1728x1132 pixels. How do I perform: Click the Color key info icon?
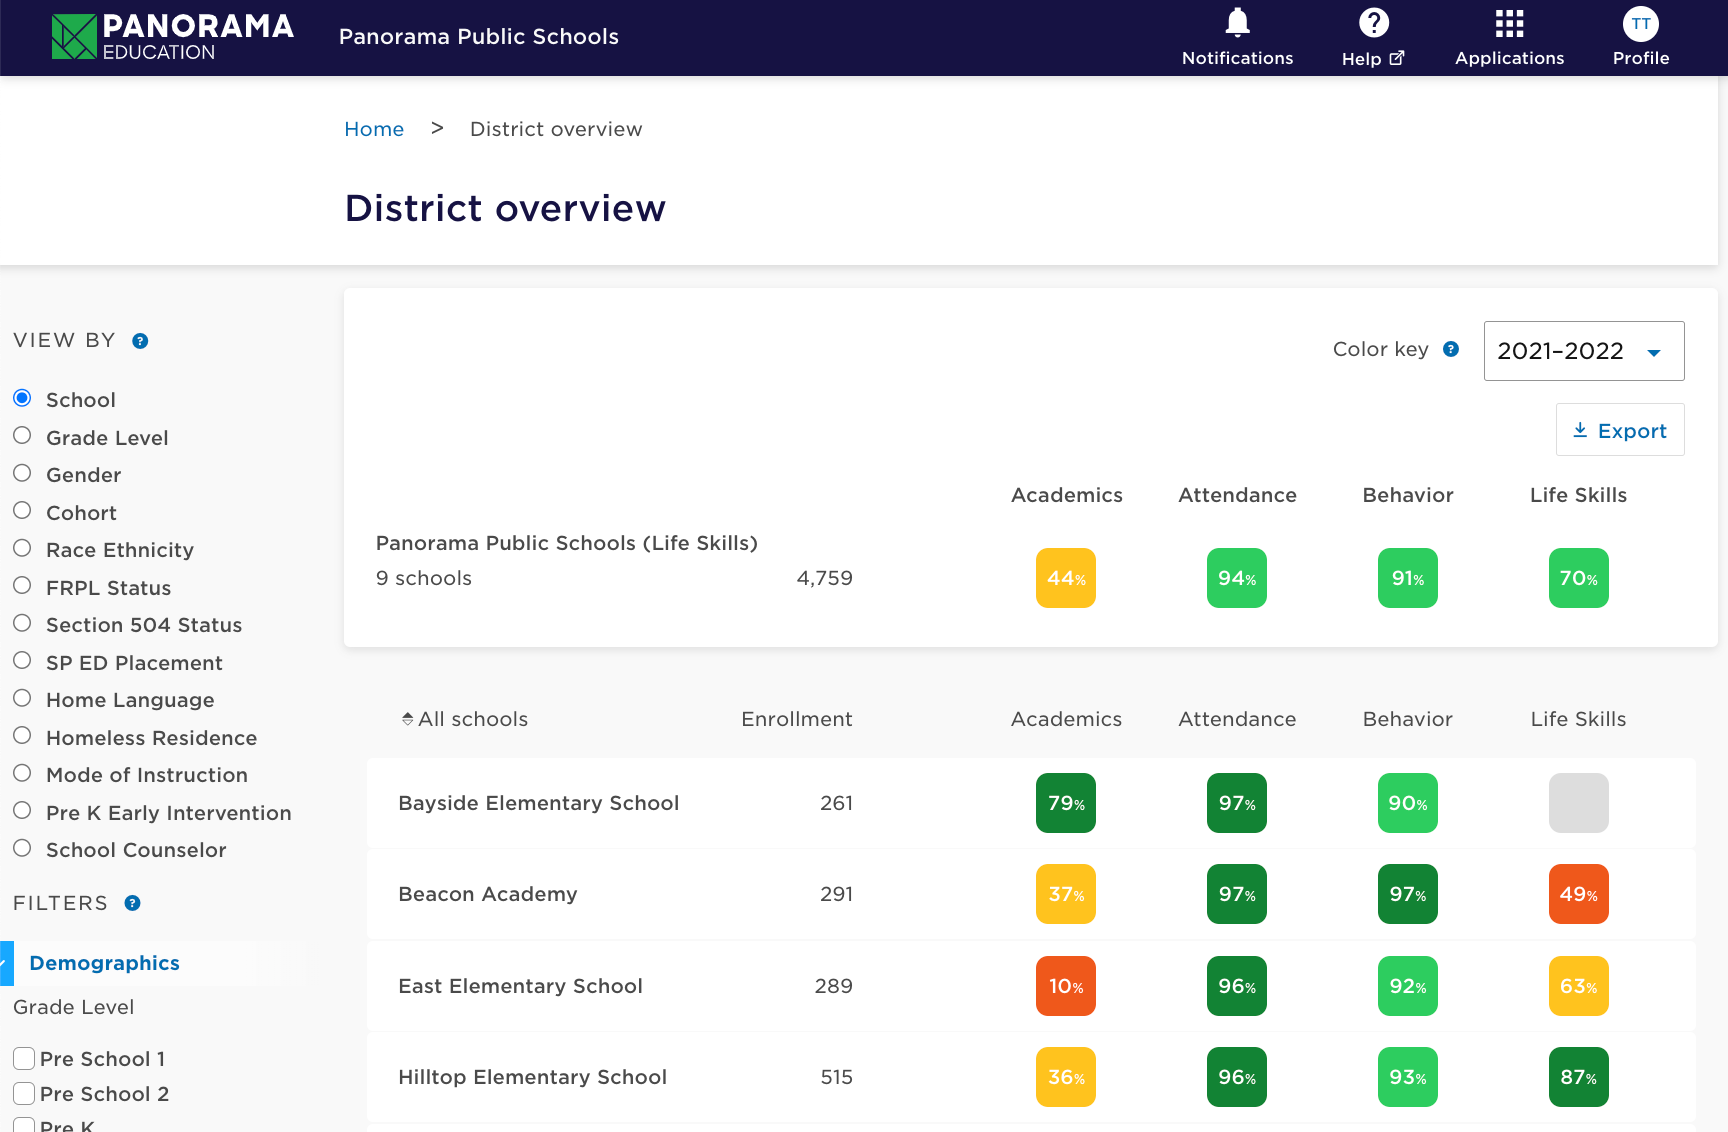1451,349
